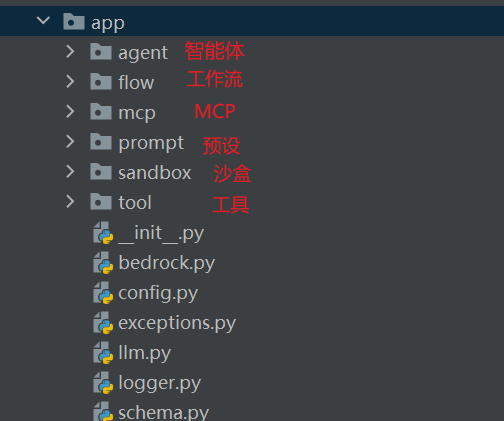Select exceptions.py in the tree
504x421 pixels.
(177, 323)
